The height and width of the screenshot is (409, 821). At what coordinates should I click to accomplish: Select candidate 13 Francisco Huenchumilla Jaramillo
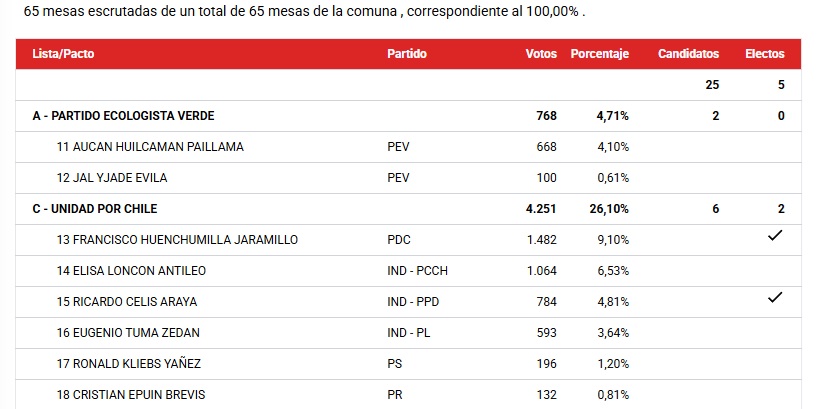tap(177, 240)
